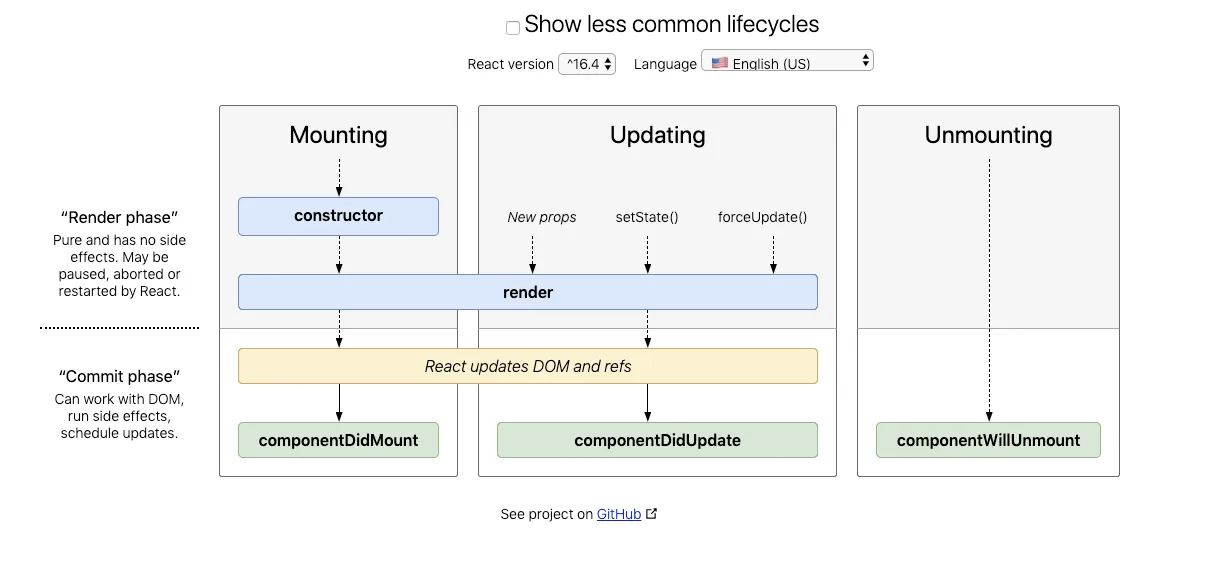Image resolution: width=1230 pixels, height=573 pixels.
Task: Open the React version dropdown
Action: pyautogui.click(x=587, y=64)
